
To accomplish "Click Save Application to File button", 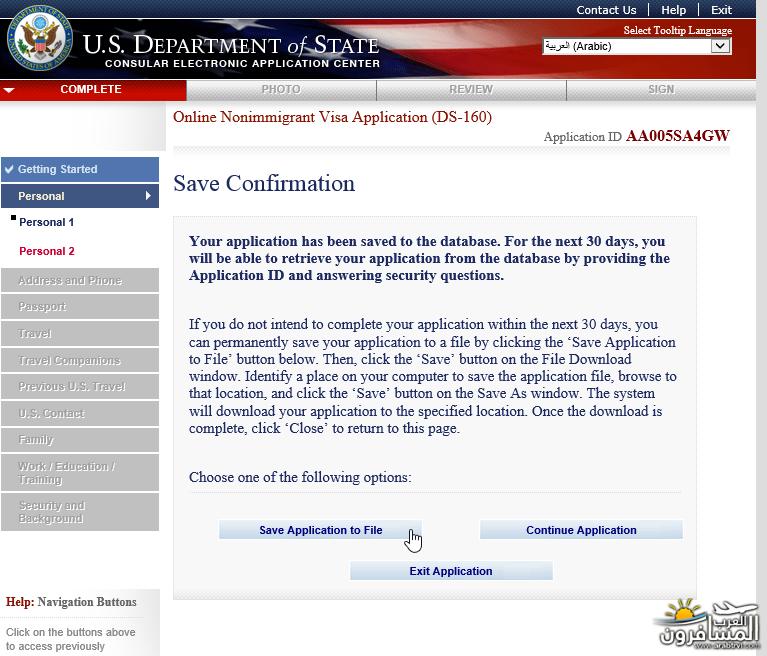I will (x=320, y=530).
